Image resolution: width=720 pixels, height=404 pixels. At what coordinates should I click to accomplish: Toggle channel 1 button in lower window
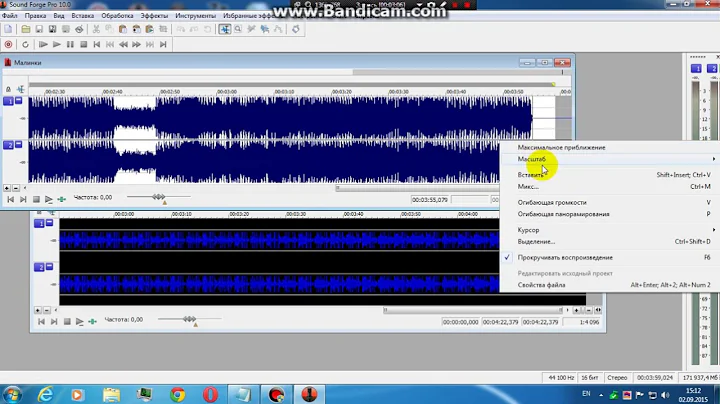39,224
